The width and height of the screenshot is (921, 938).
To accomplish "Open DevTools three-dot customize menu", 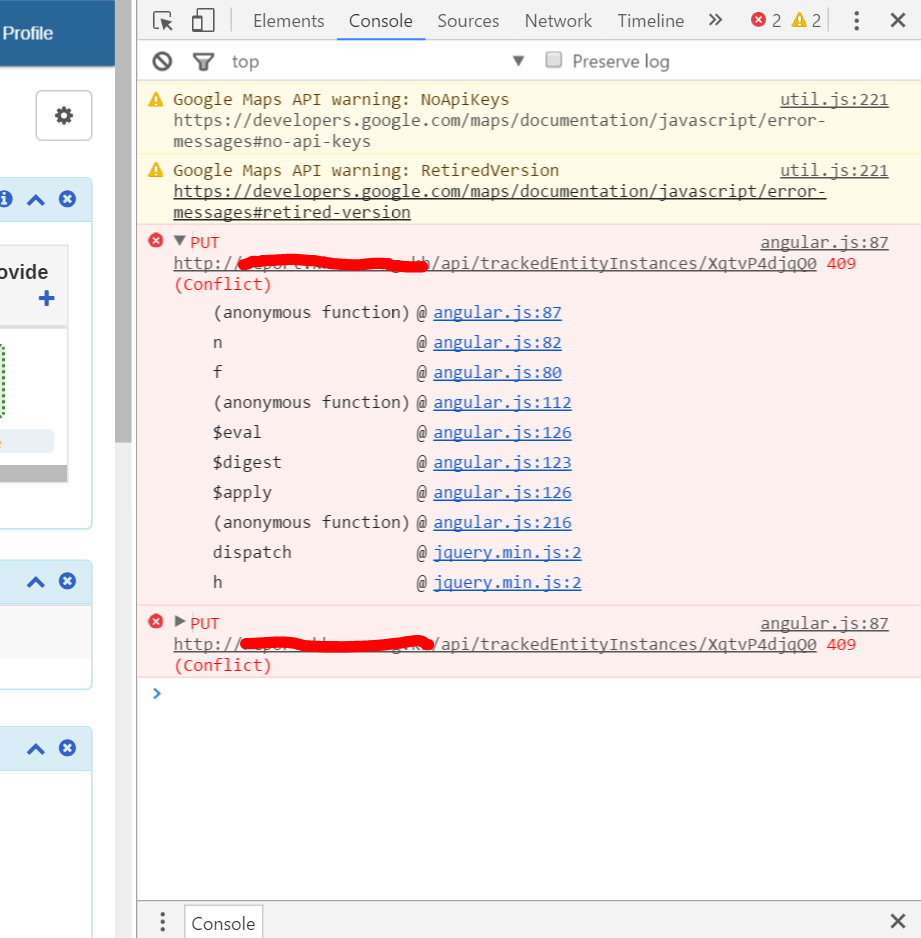I will point(857,21).
